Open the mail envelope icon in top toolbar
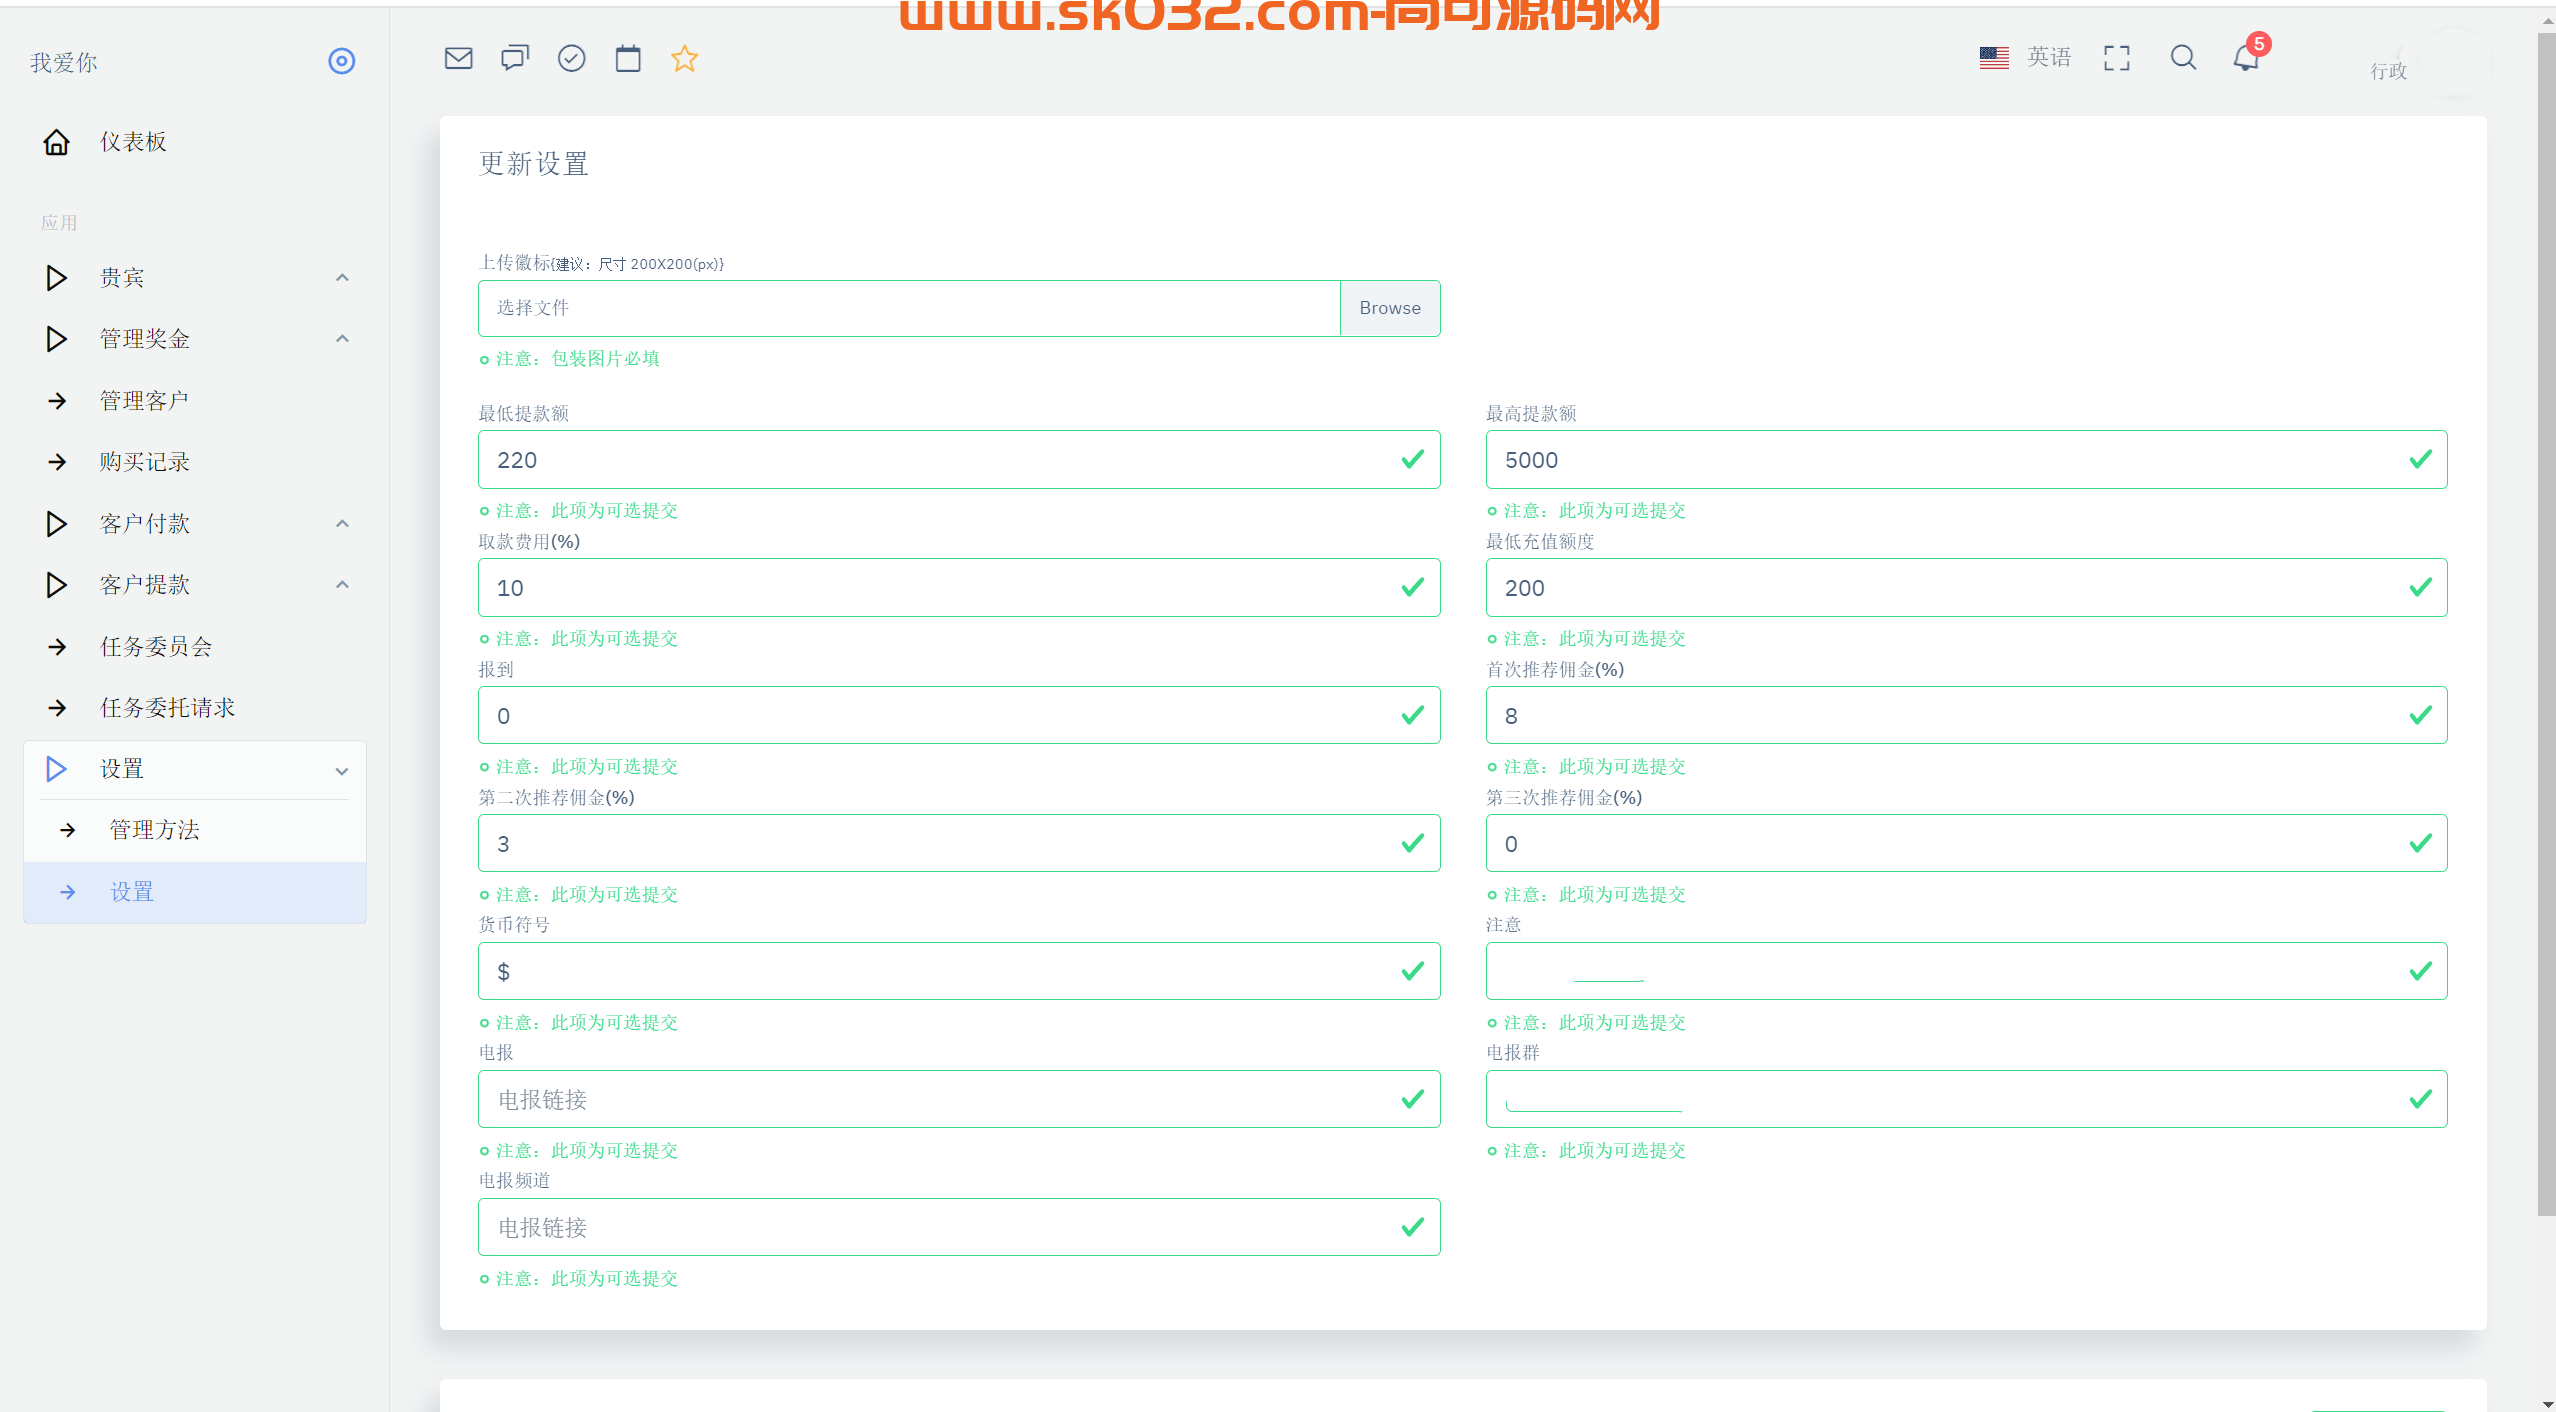 (x=458, y=58)
